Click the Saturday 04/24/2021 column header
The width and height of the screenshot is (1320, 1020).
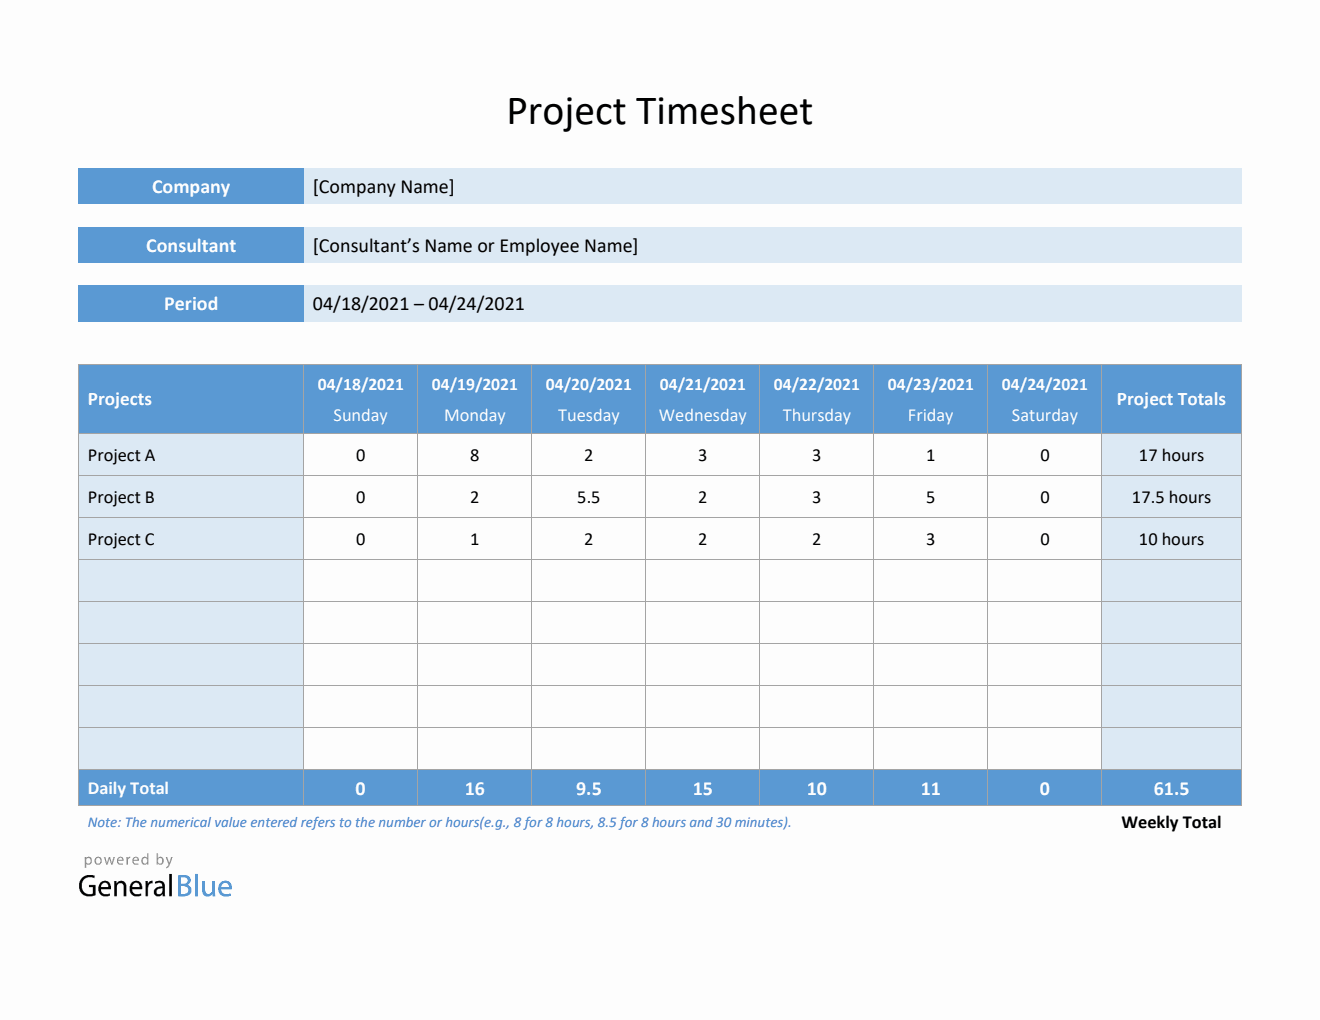pos(1044,399)
